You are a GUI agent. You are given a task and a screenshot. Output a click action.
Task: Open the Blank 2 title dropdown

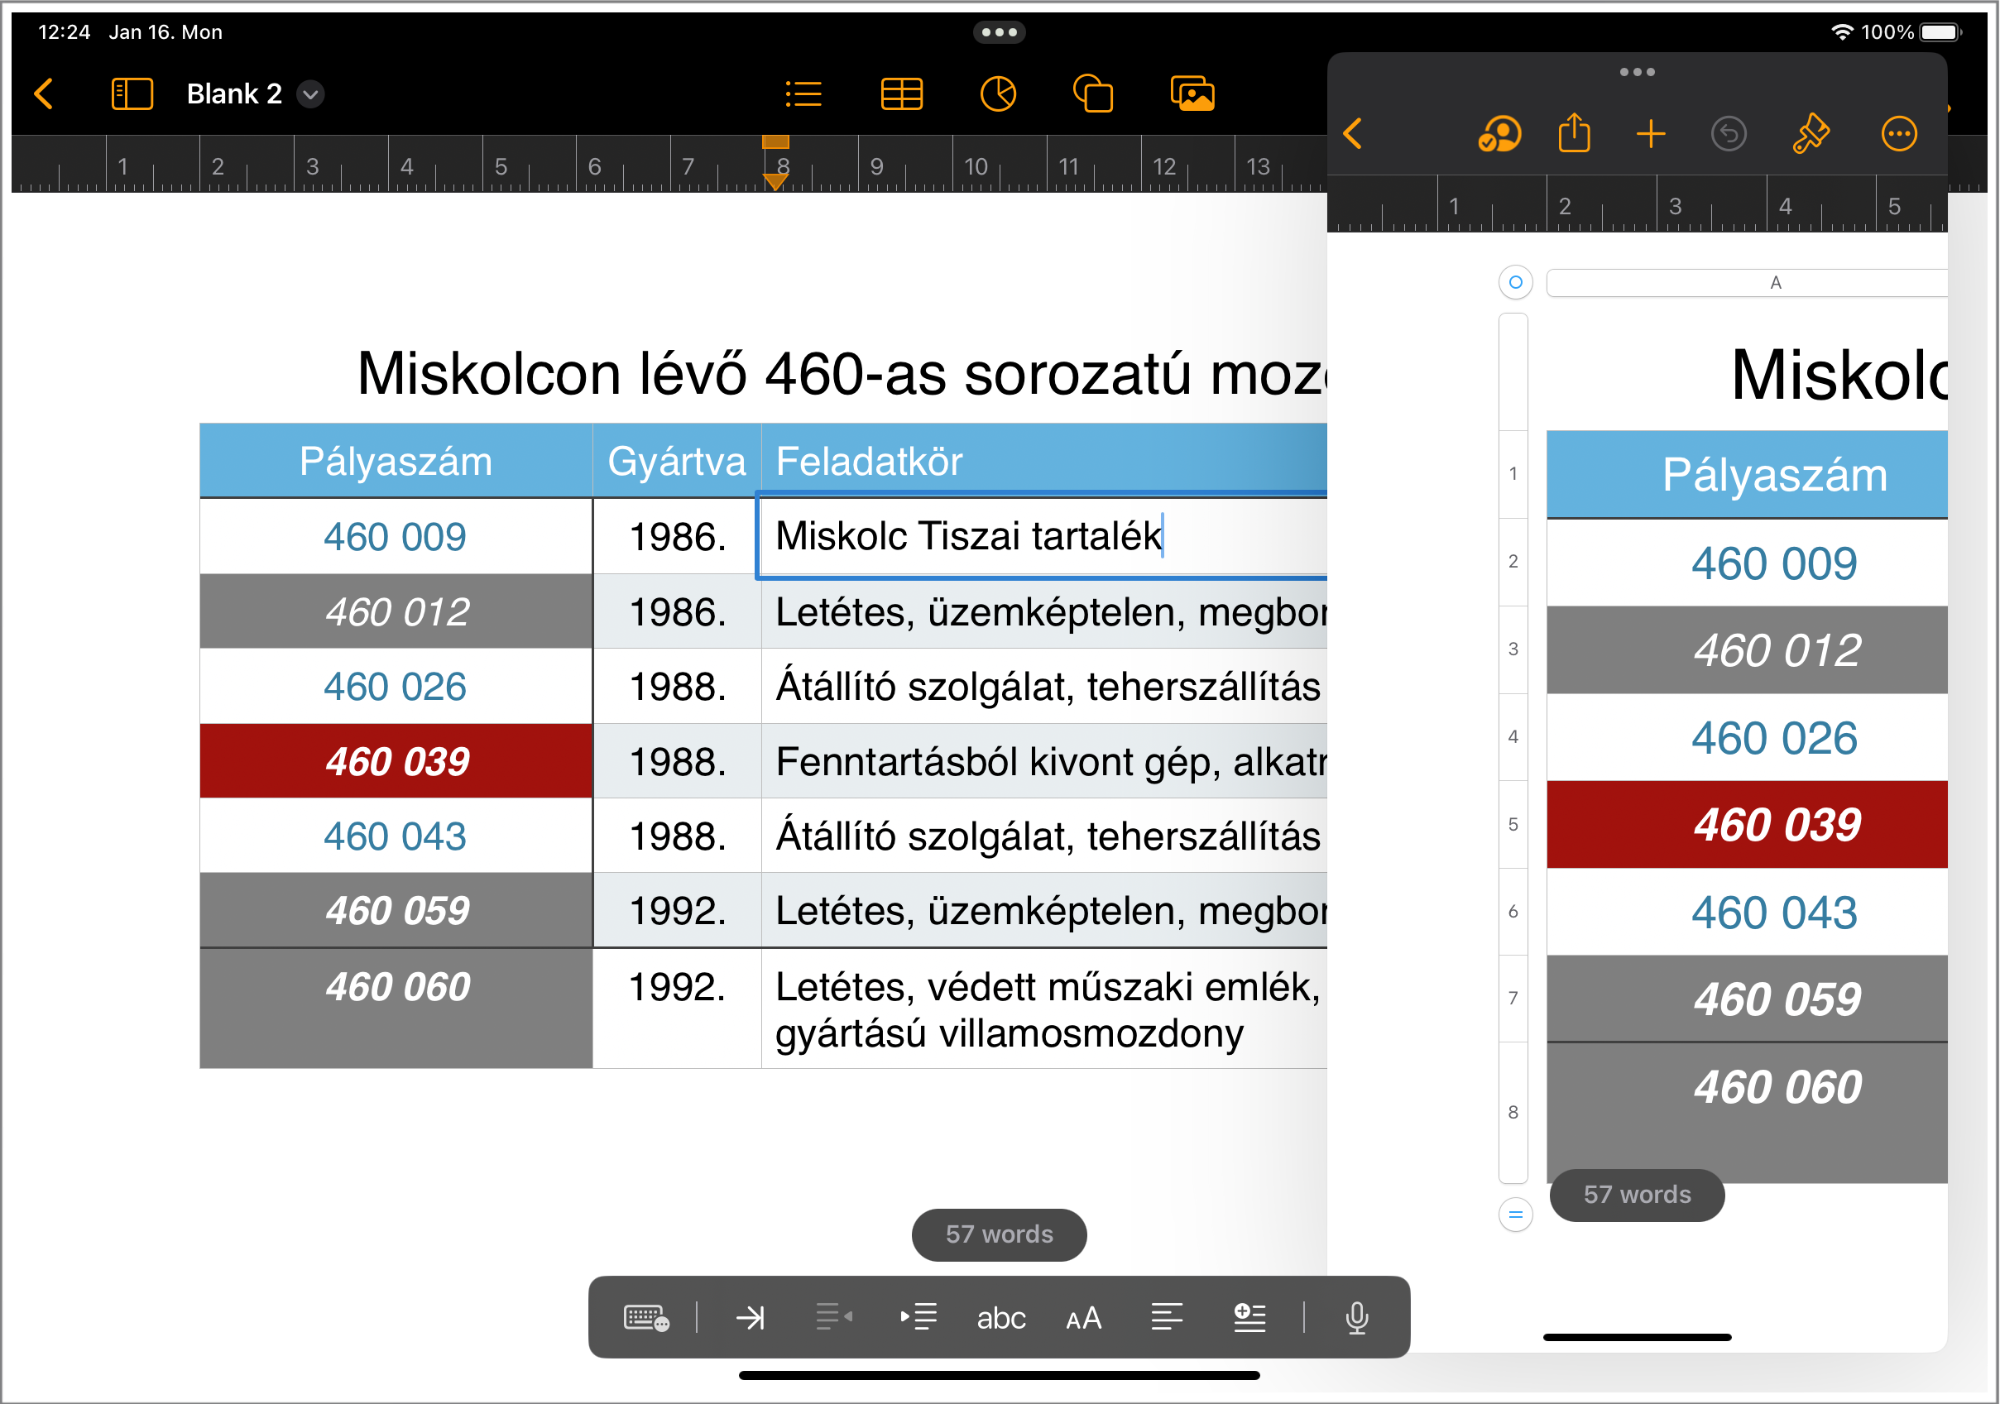(x=311, y=94)
